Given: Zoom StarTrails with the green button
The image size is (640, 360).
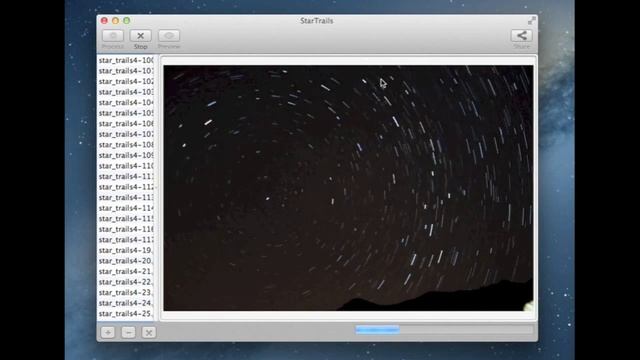Looking at the screenshot, I should [127, 20].
